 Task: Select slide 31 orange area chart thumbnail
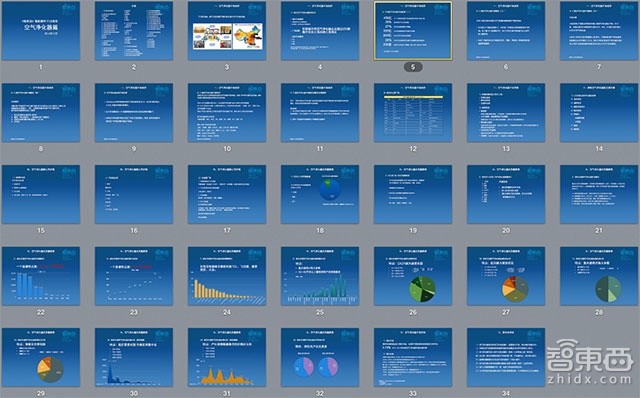[227, 358]
